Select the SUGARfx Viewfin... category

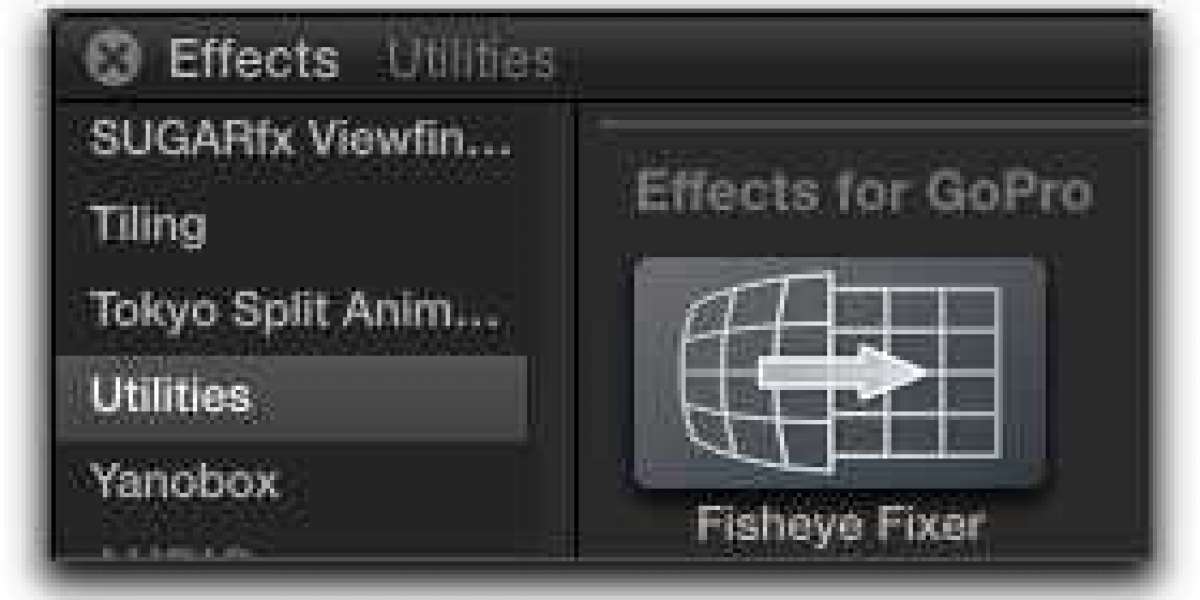pos(300,140)
